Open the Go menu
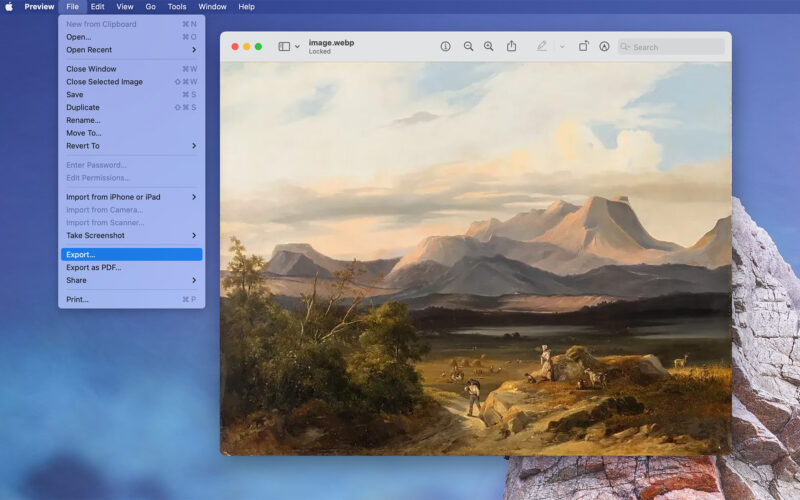The width and height of the screenshot is (800, 500). click(x=151, y=7)
